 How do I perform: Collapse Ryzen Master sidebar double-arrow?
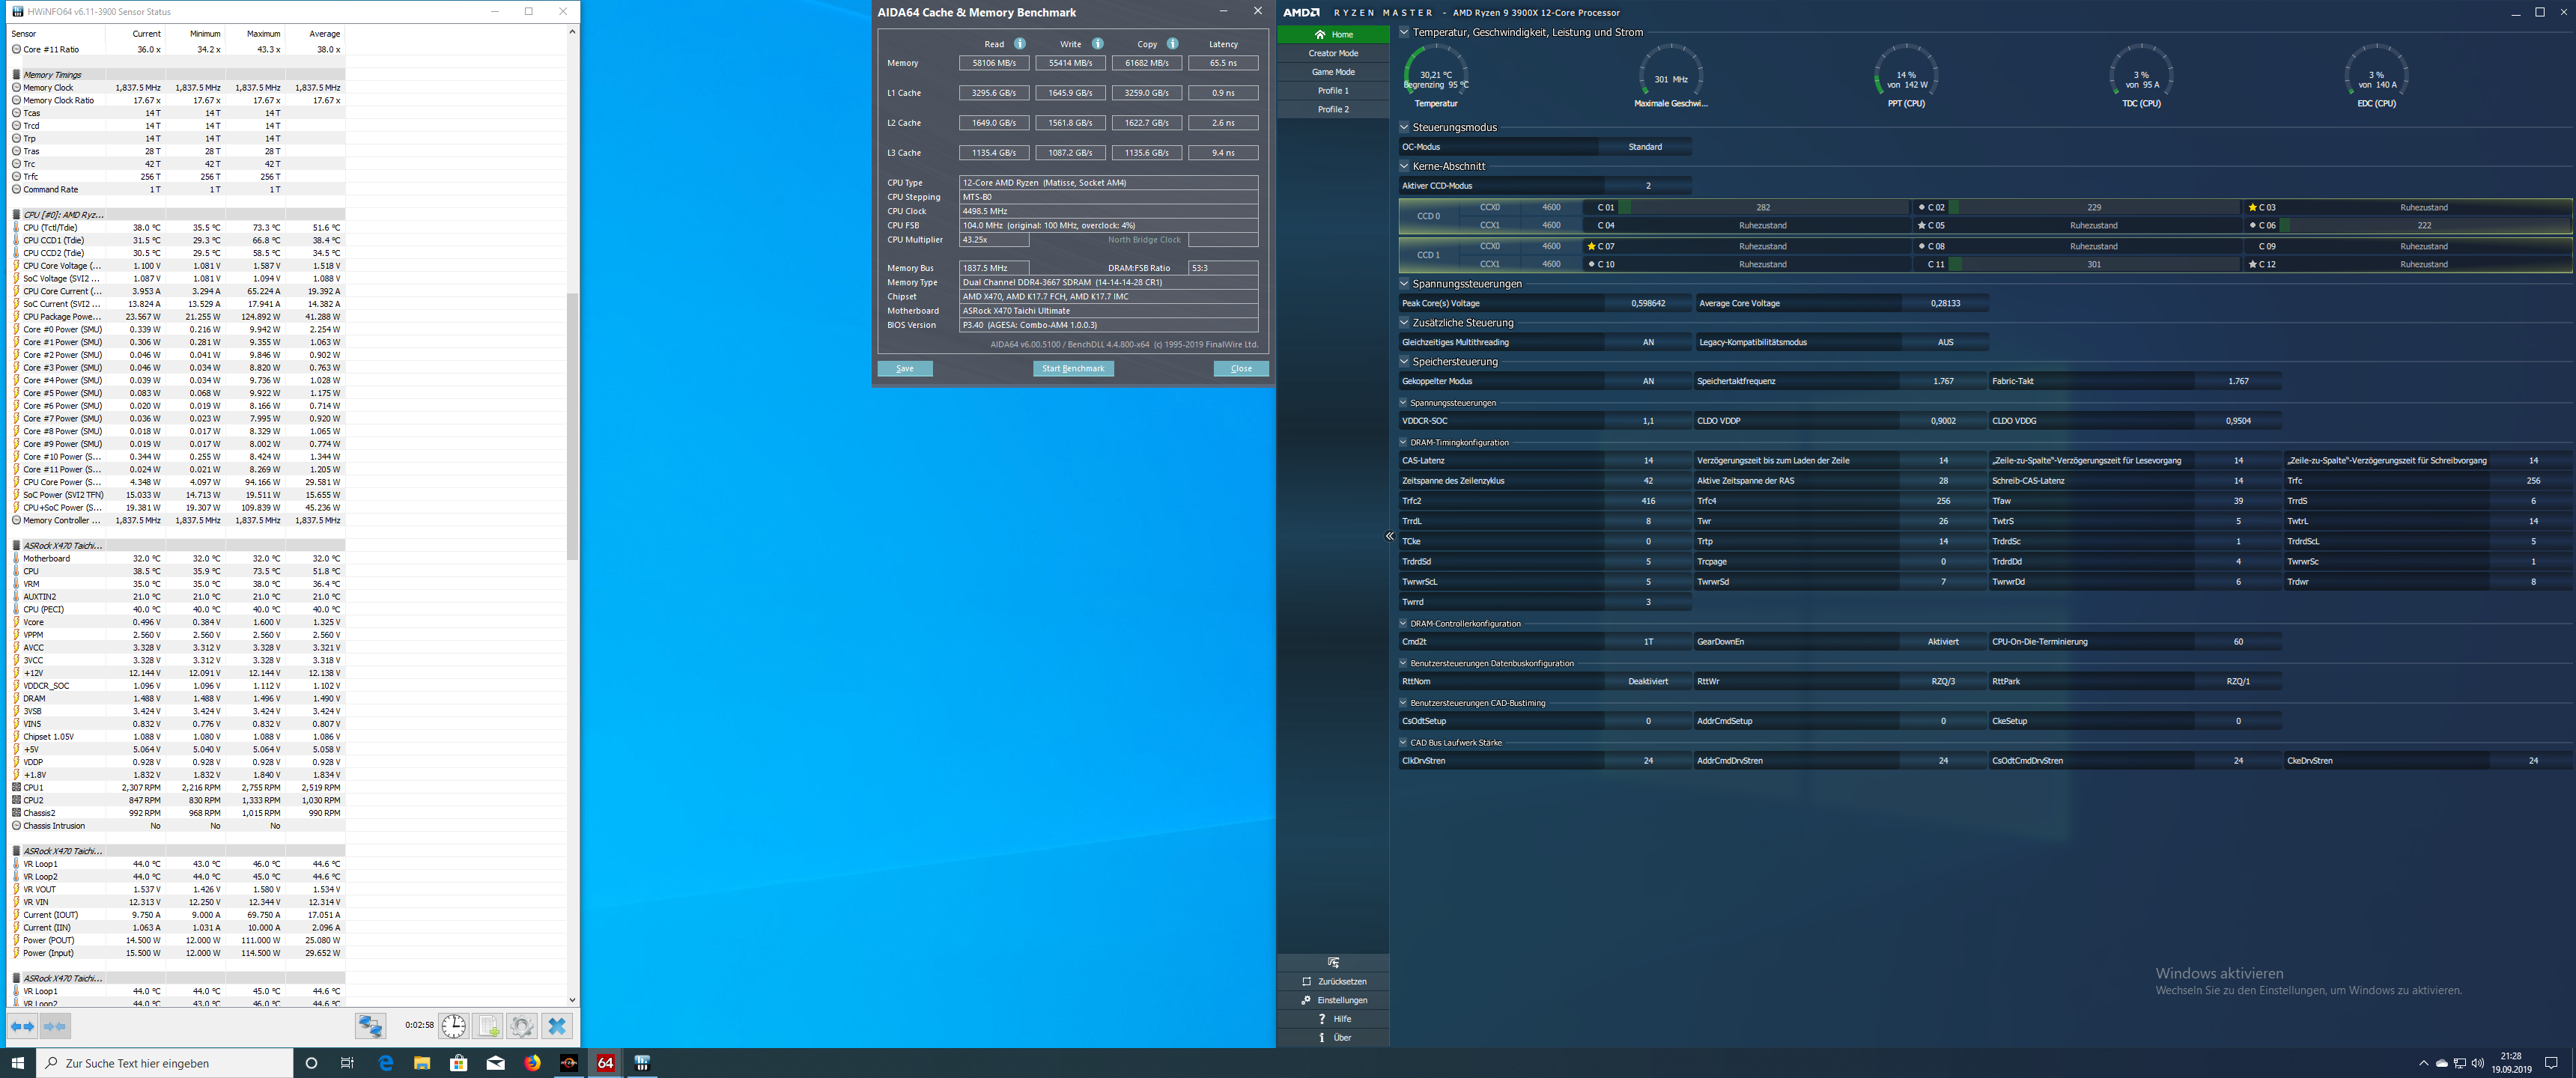[x=1389, y=537]
